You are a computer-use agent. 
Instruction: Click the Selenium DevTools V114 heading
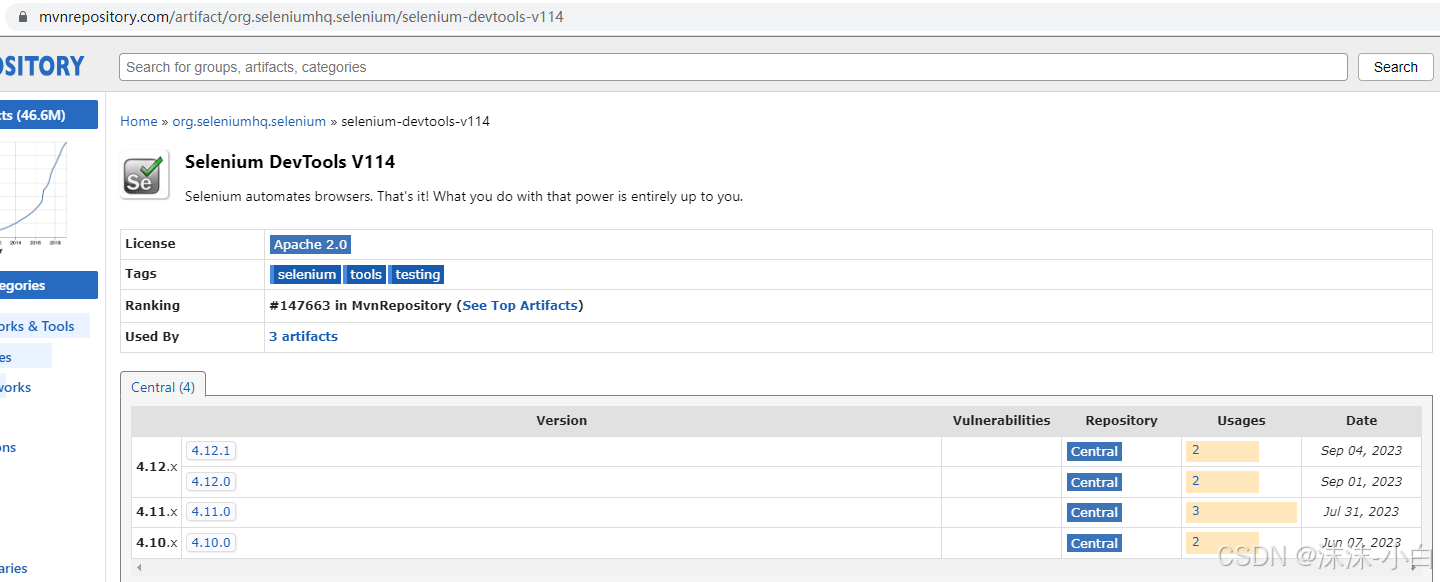pyautogui.click(x=290, y=162)
